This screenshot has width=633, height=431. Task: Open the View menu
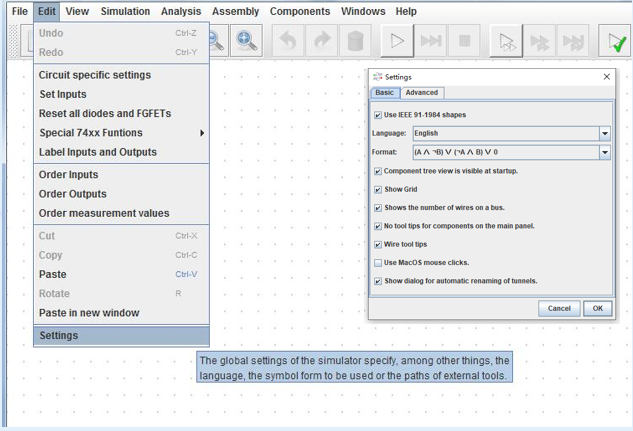(x=77, y=11)
